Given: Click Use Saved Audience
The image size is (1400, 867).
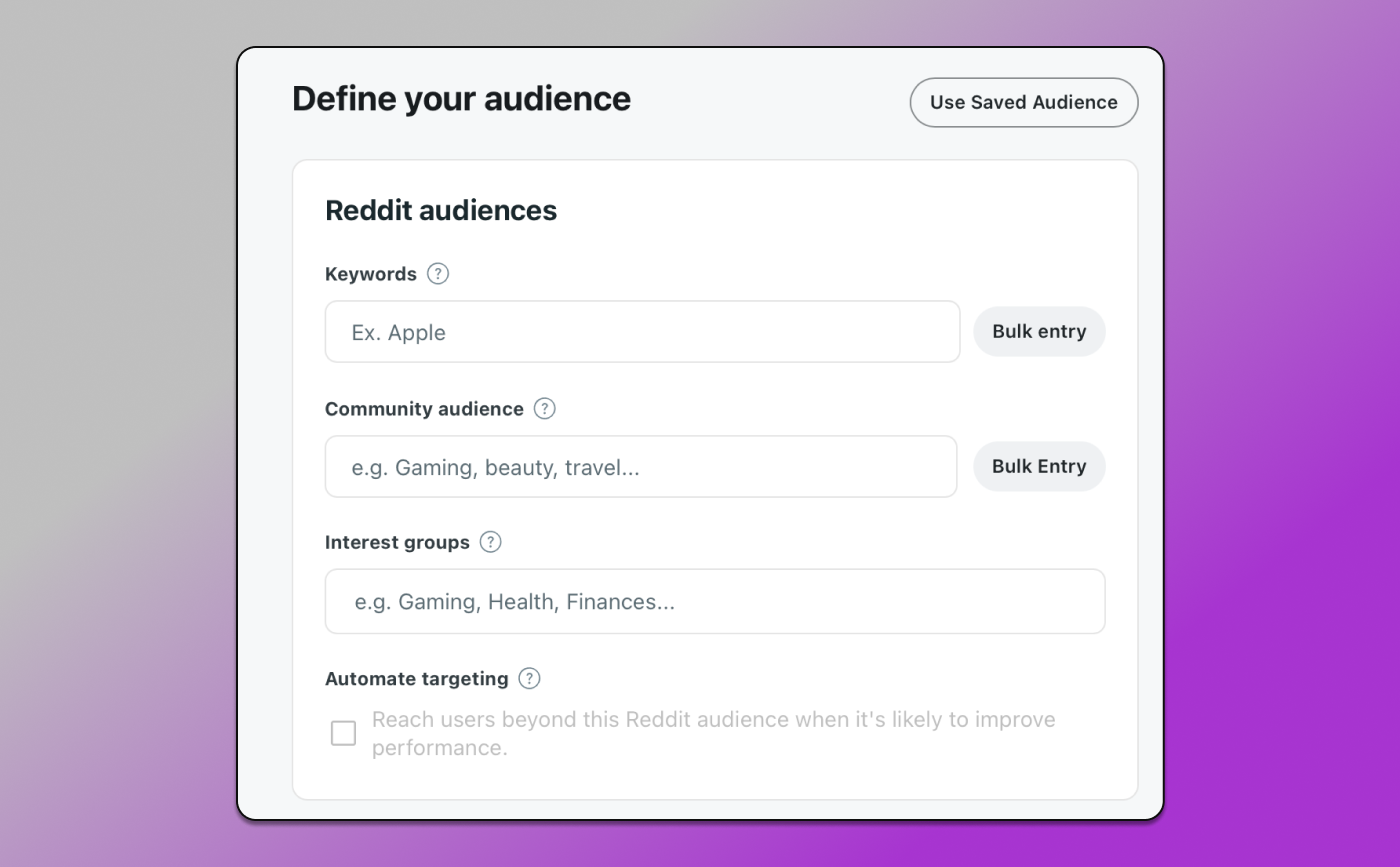Looking at the screenshot, I should pos(1023,102).
